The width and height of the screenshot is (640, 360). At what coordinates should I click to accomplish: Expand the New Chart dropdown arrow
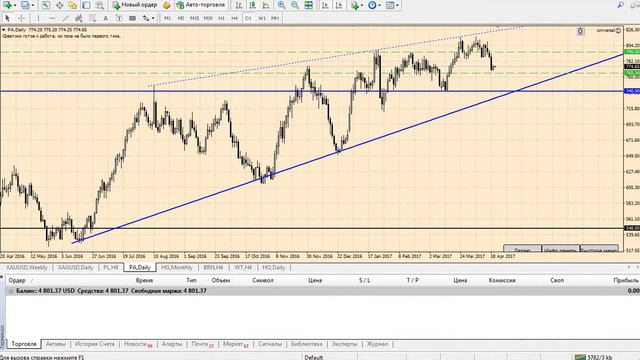15,5
